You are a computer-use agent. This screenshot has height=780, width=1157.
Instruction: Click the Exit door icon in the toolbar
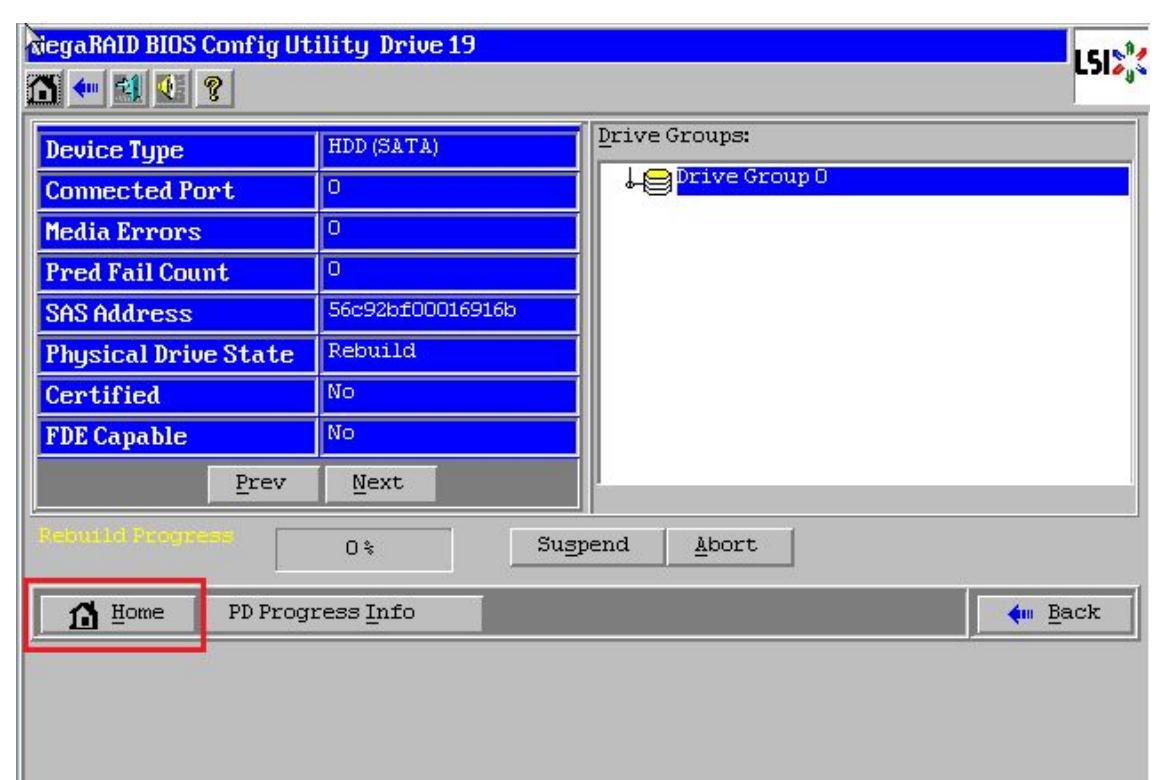pyautogui.click(x=128, y=89)
